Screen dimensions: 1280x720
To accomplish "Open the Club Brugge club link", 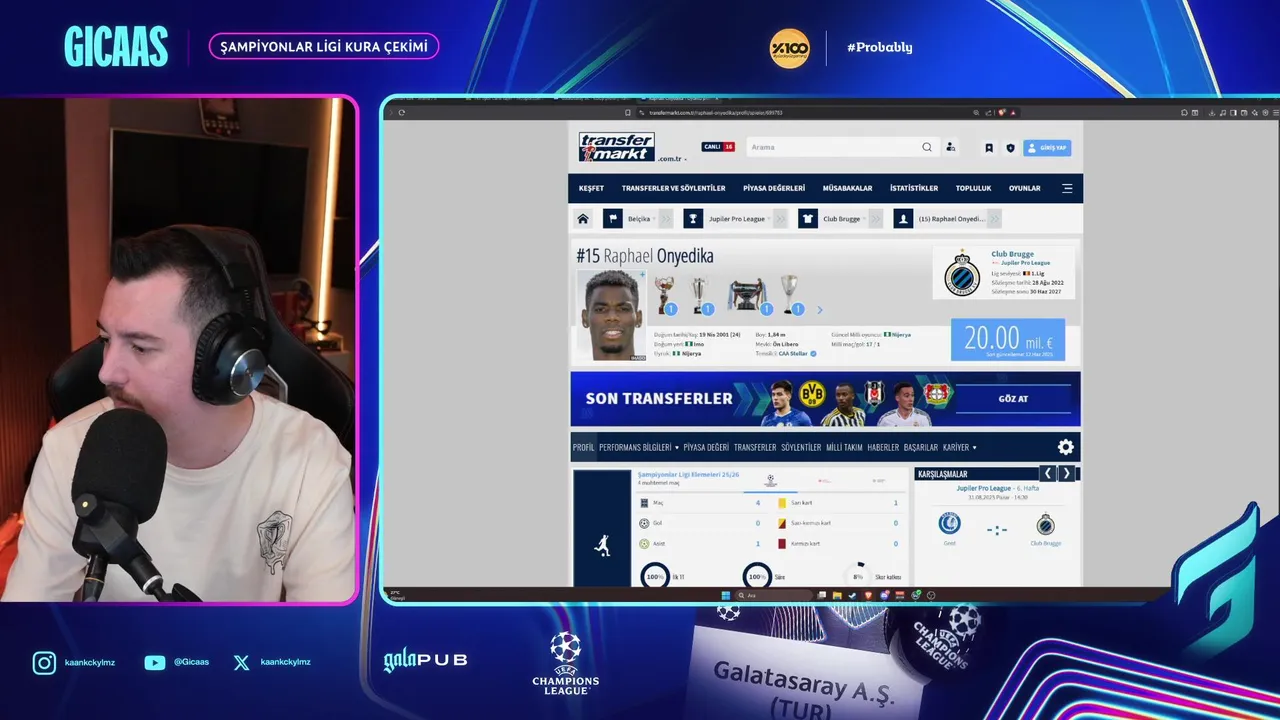I will coord(1013,254).
